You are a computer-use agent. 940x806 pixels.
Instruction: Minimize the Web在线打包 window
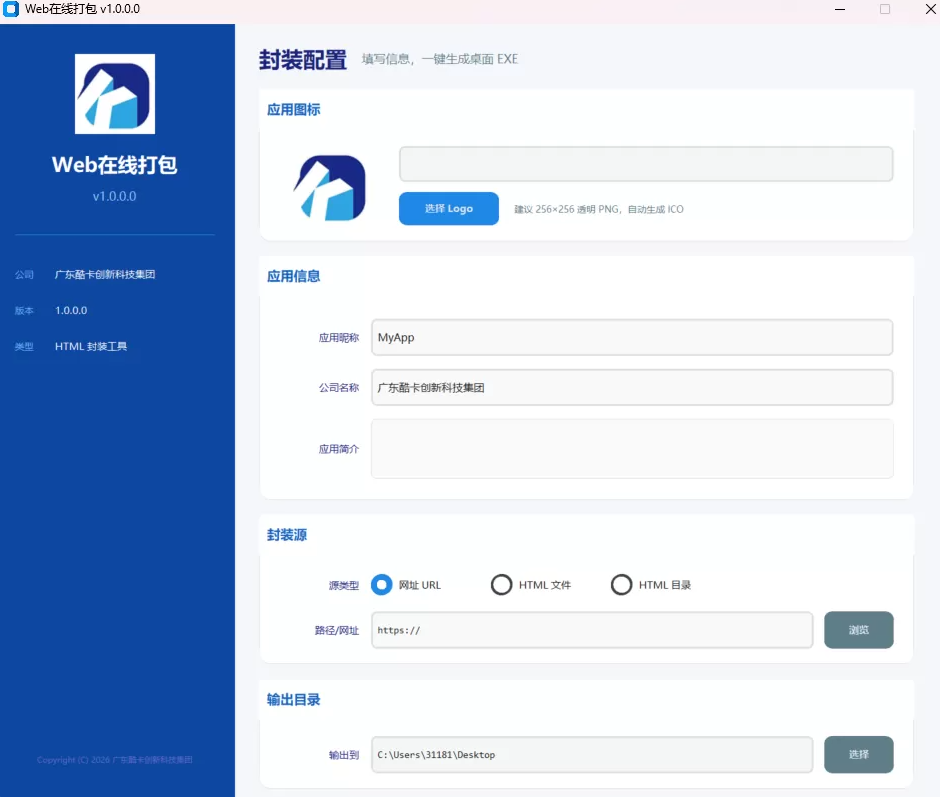pos(840,9)
